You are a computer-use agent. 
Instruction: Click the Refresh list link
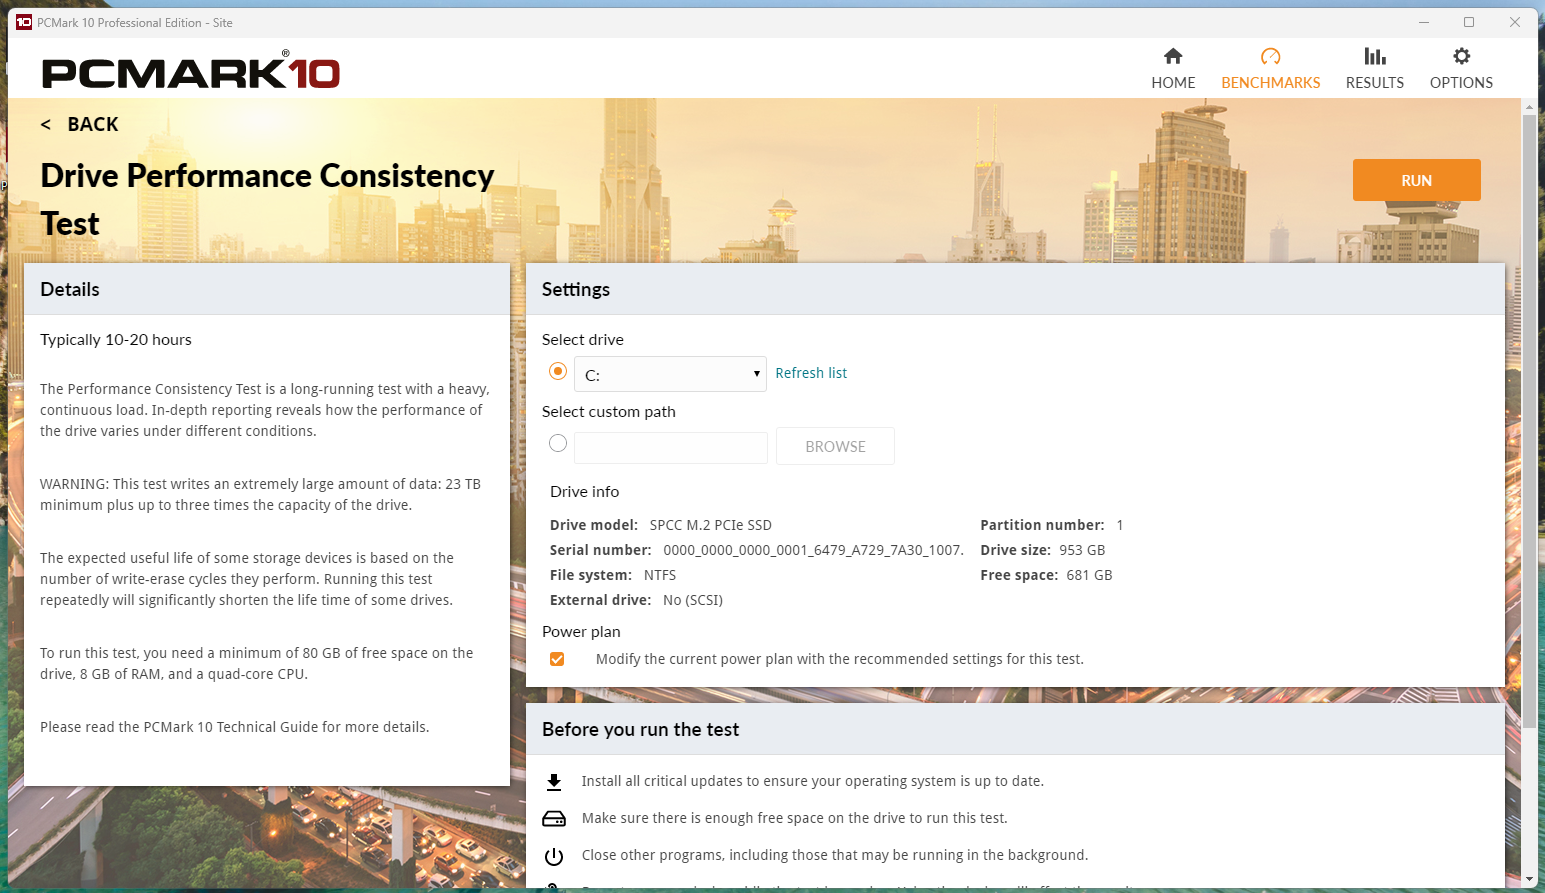click(811, 373)
